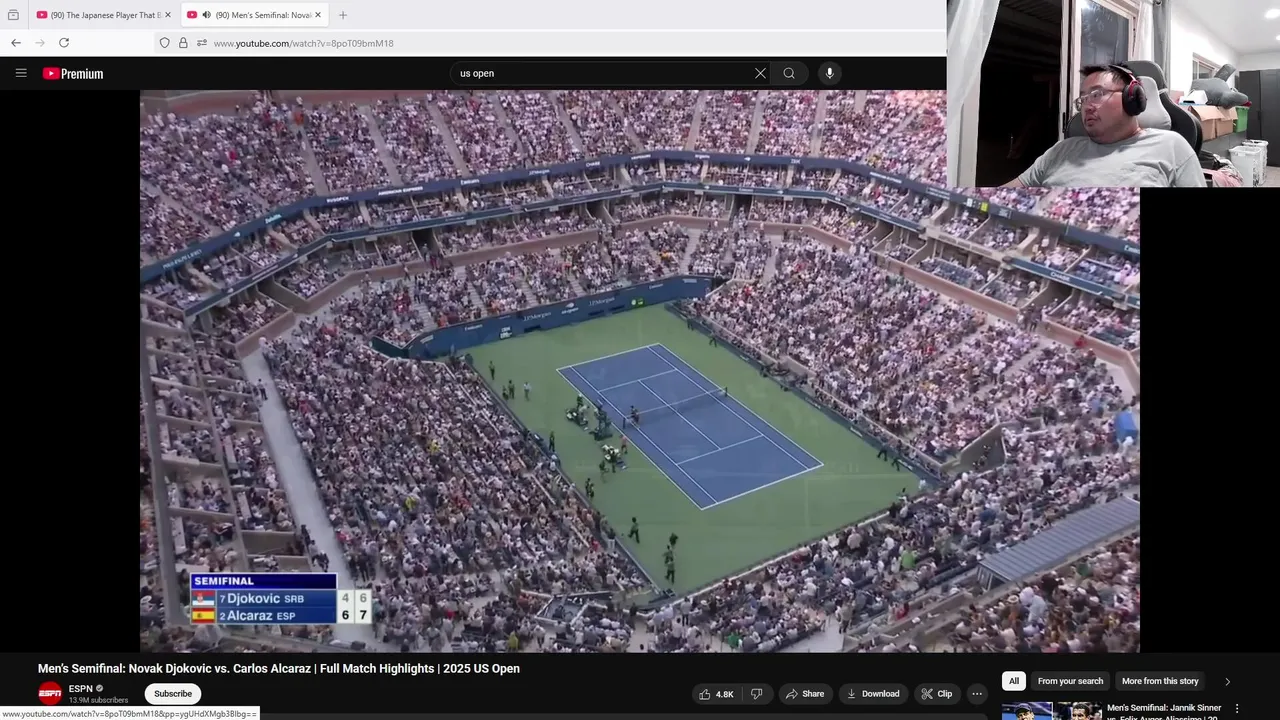
Task: Create a Clip with the scissors button
Action: 936,694
